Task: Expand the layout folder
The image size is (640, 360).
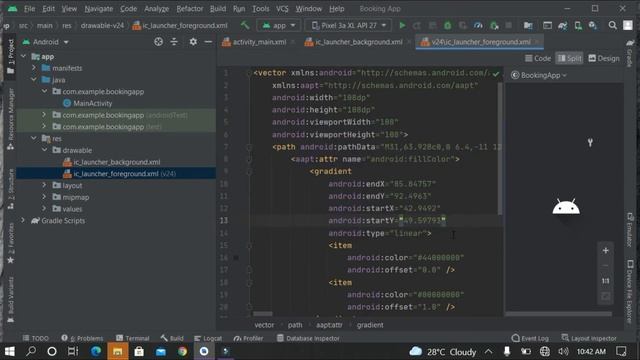Action: tap(44, 185)
